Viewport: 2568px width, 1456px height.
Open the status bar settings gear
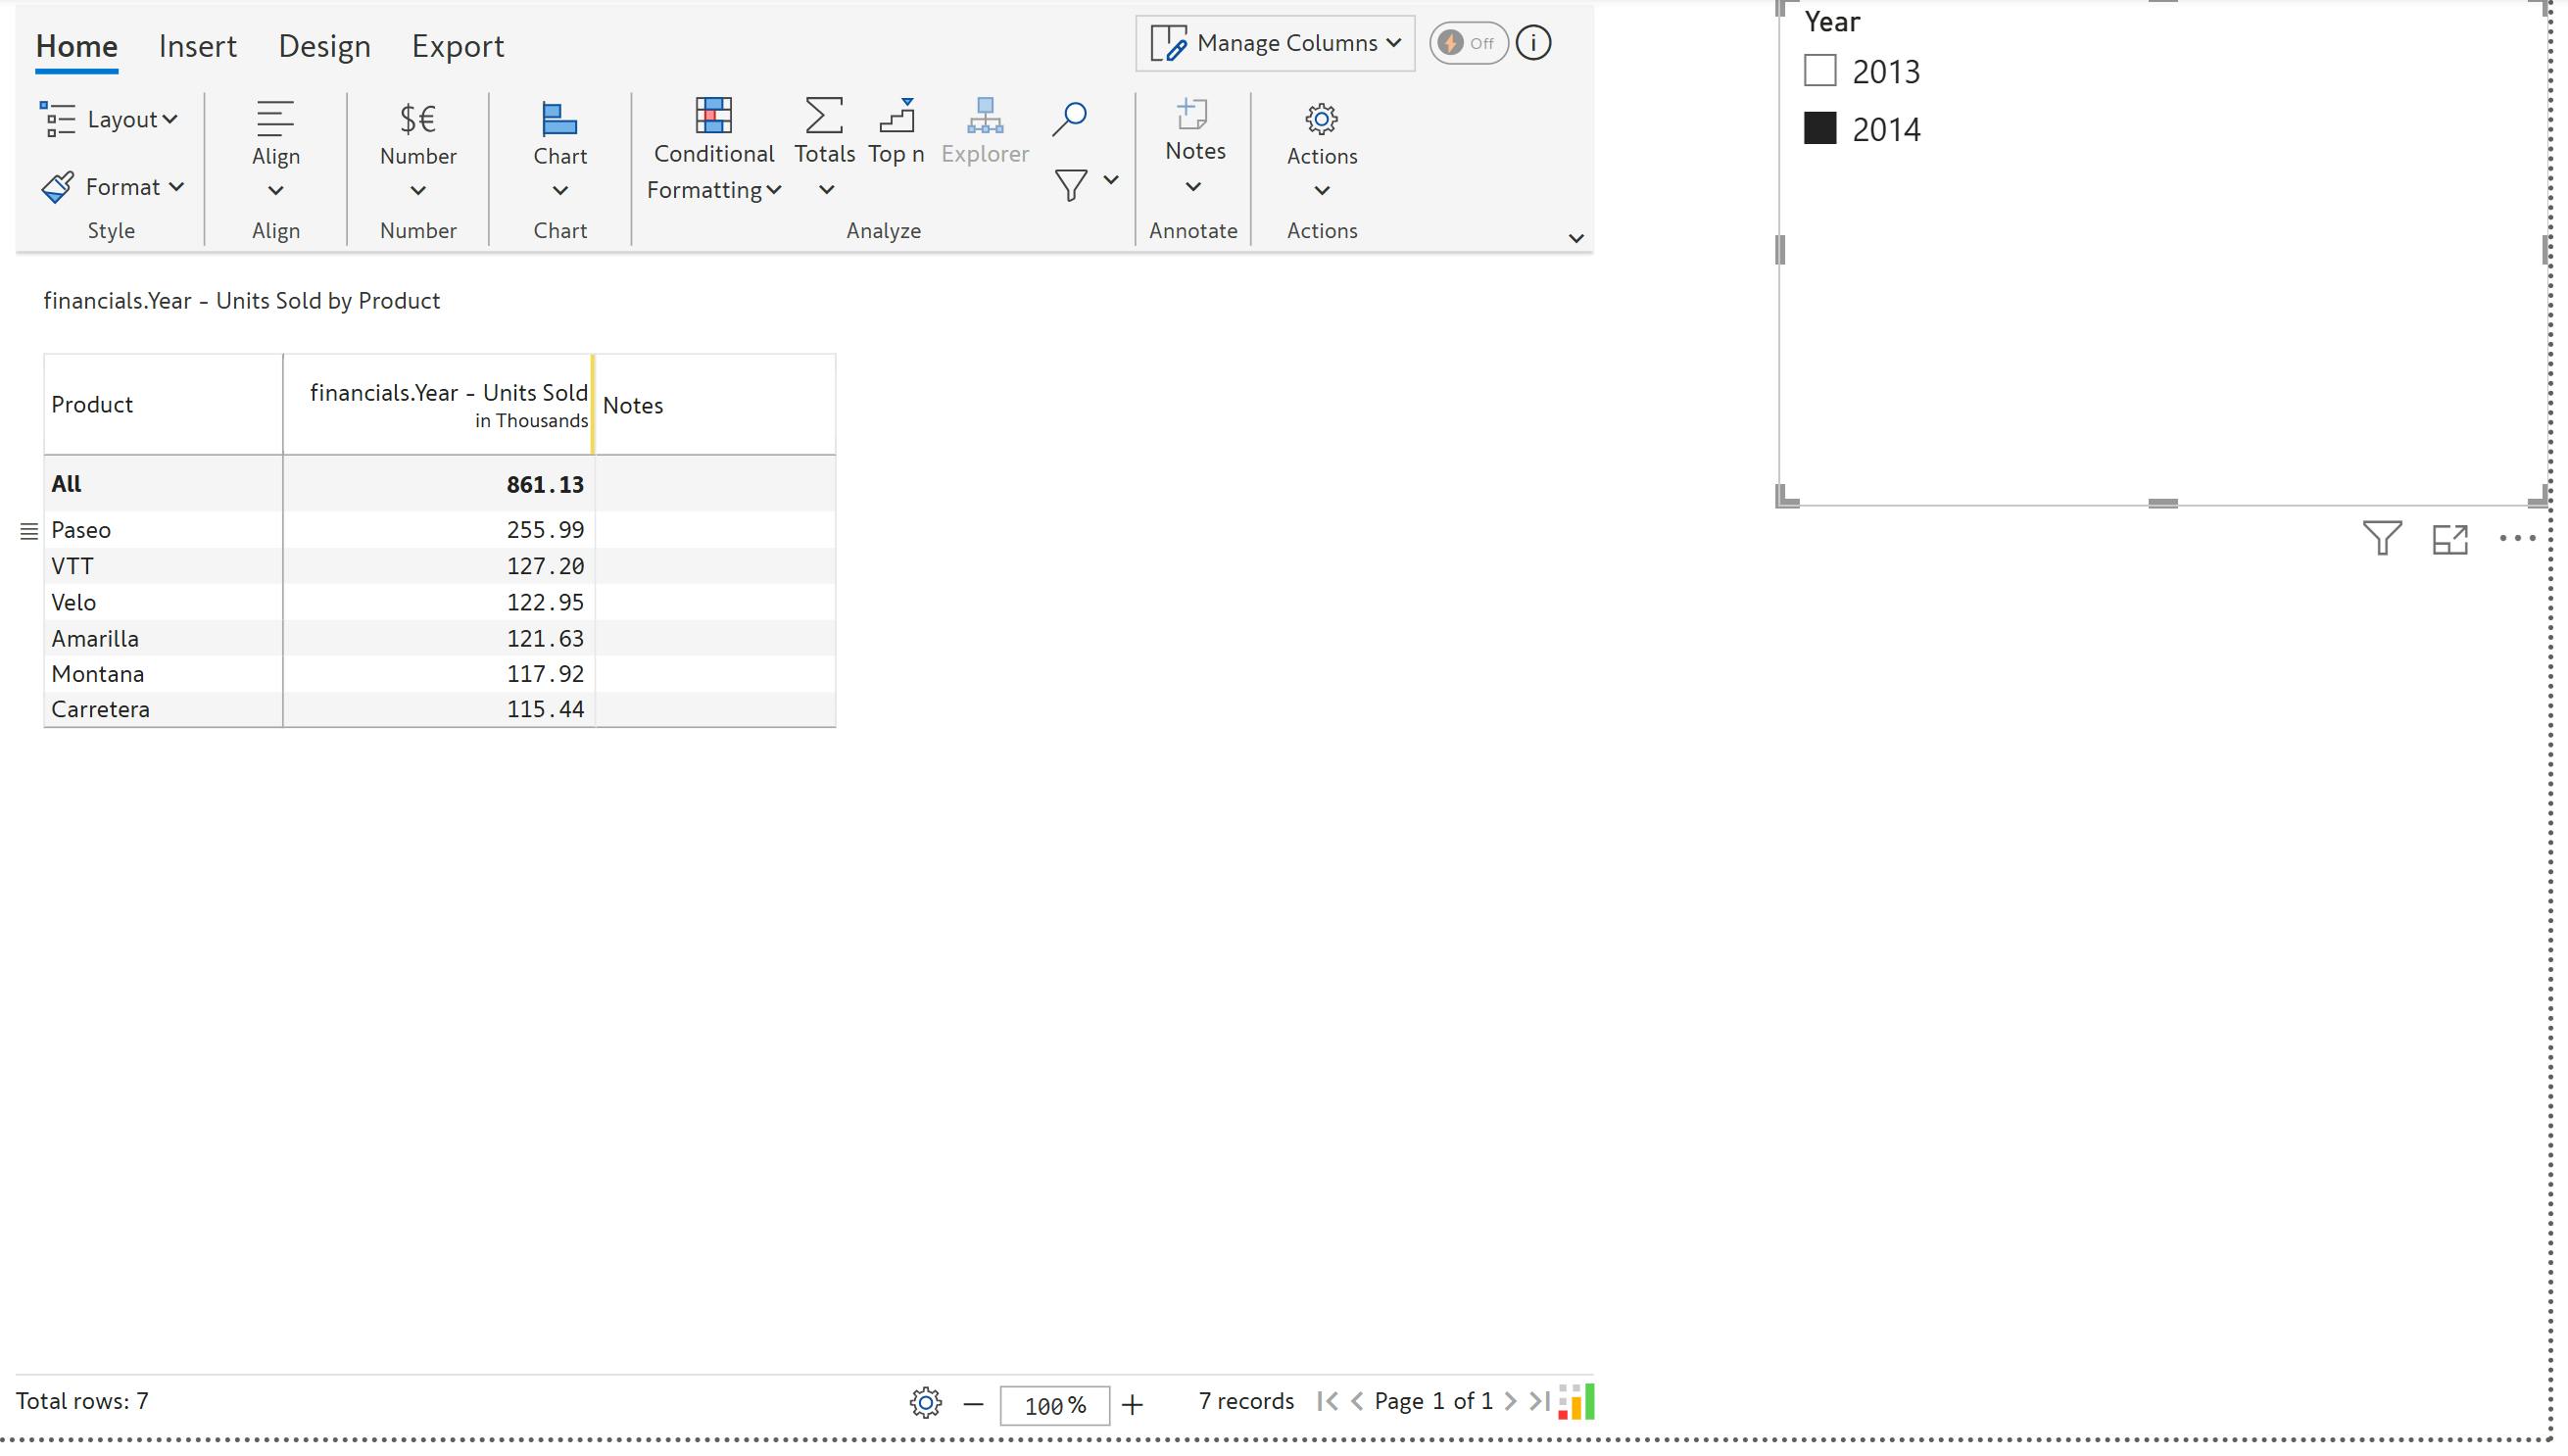(925, 1403)
